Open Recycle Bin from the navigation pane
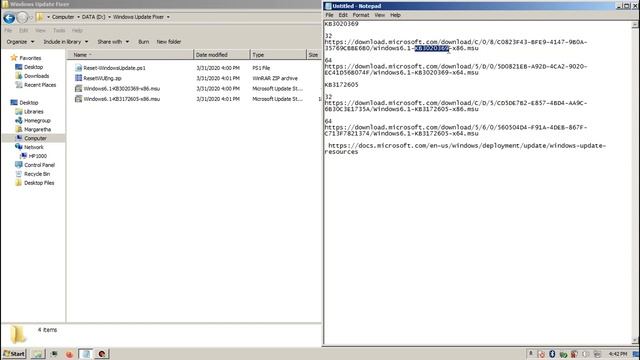The height and width of the screenshot is (360, 640). point(37,174)
